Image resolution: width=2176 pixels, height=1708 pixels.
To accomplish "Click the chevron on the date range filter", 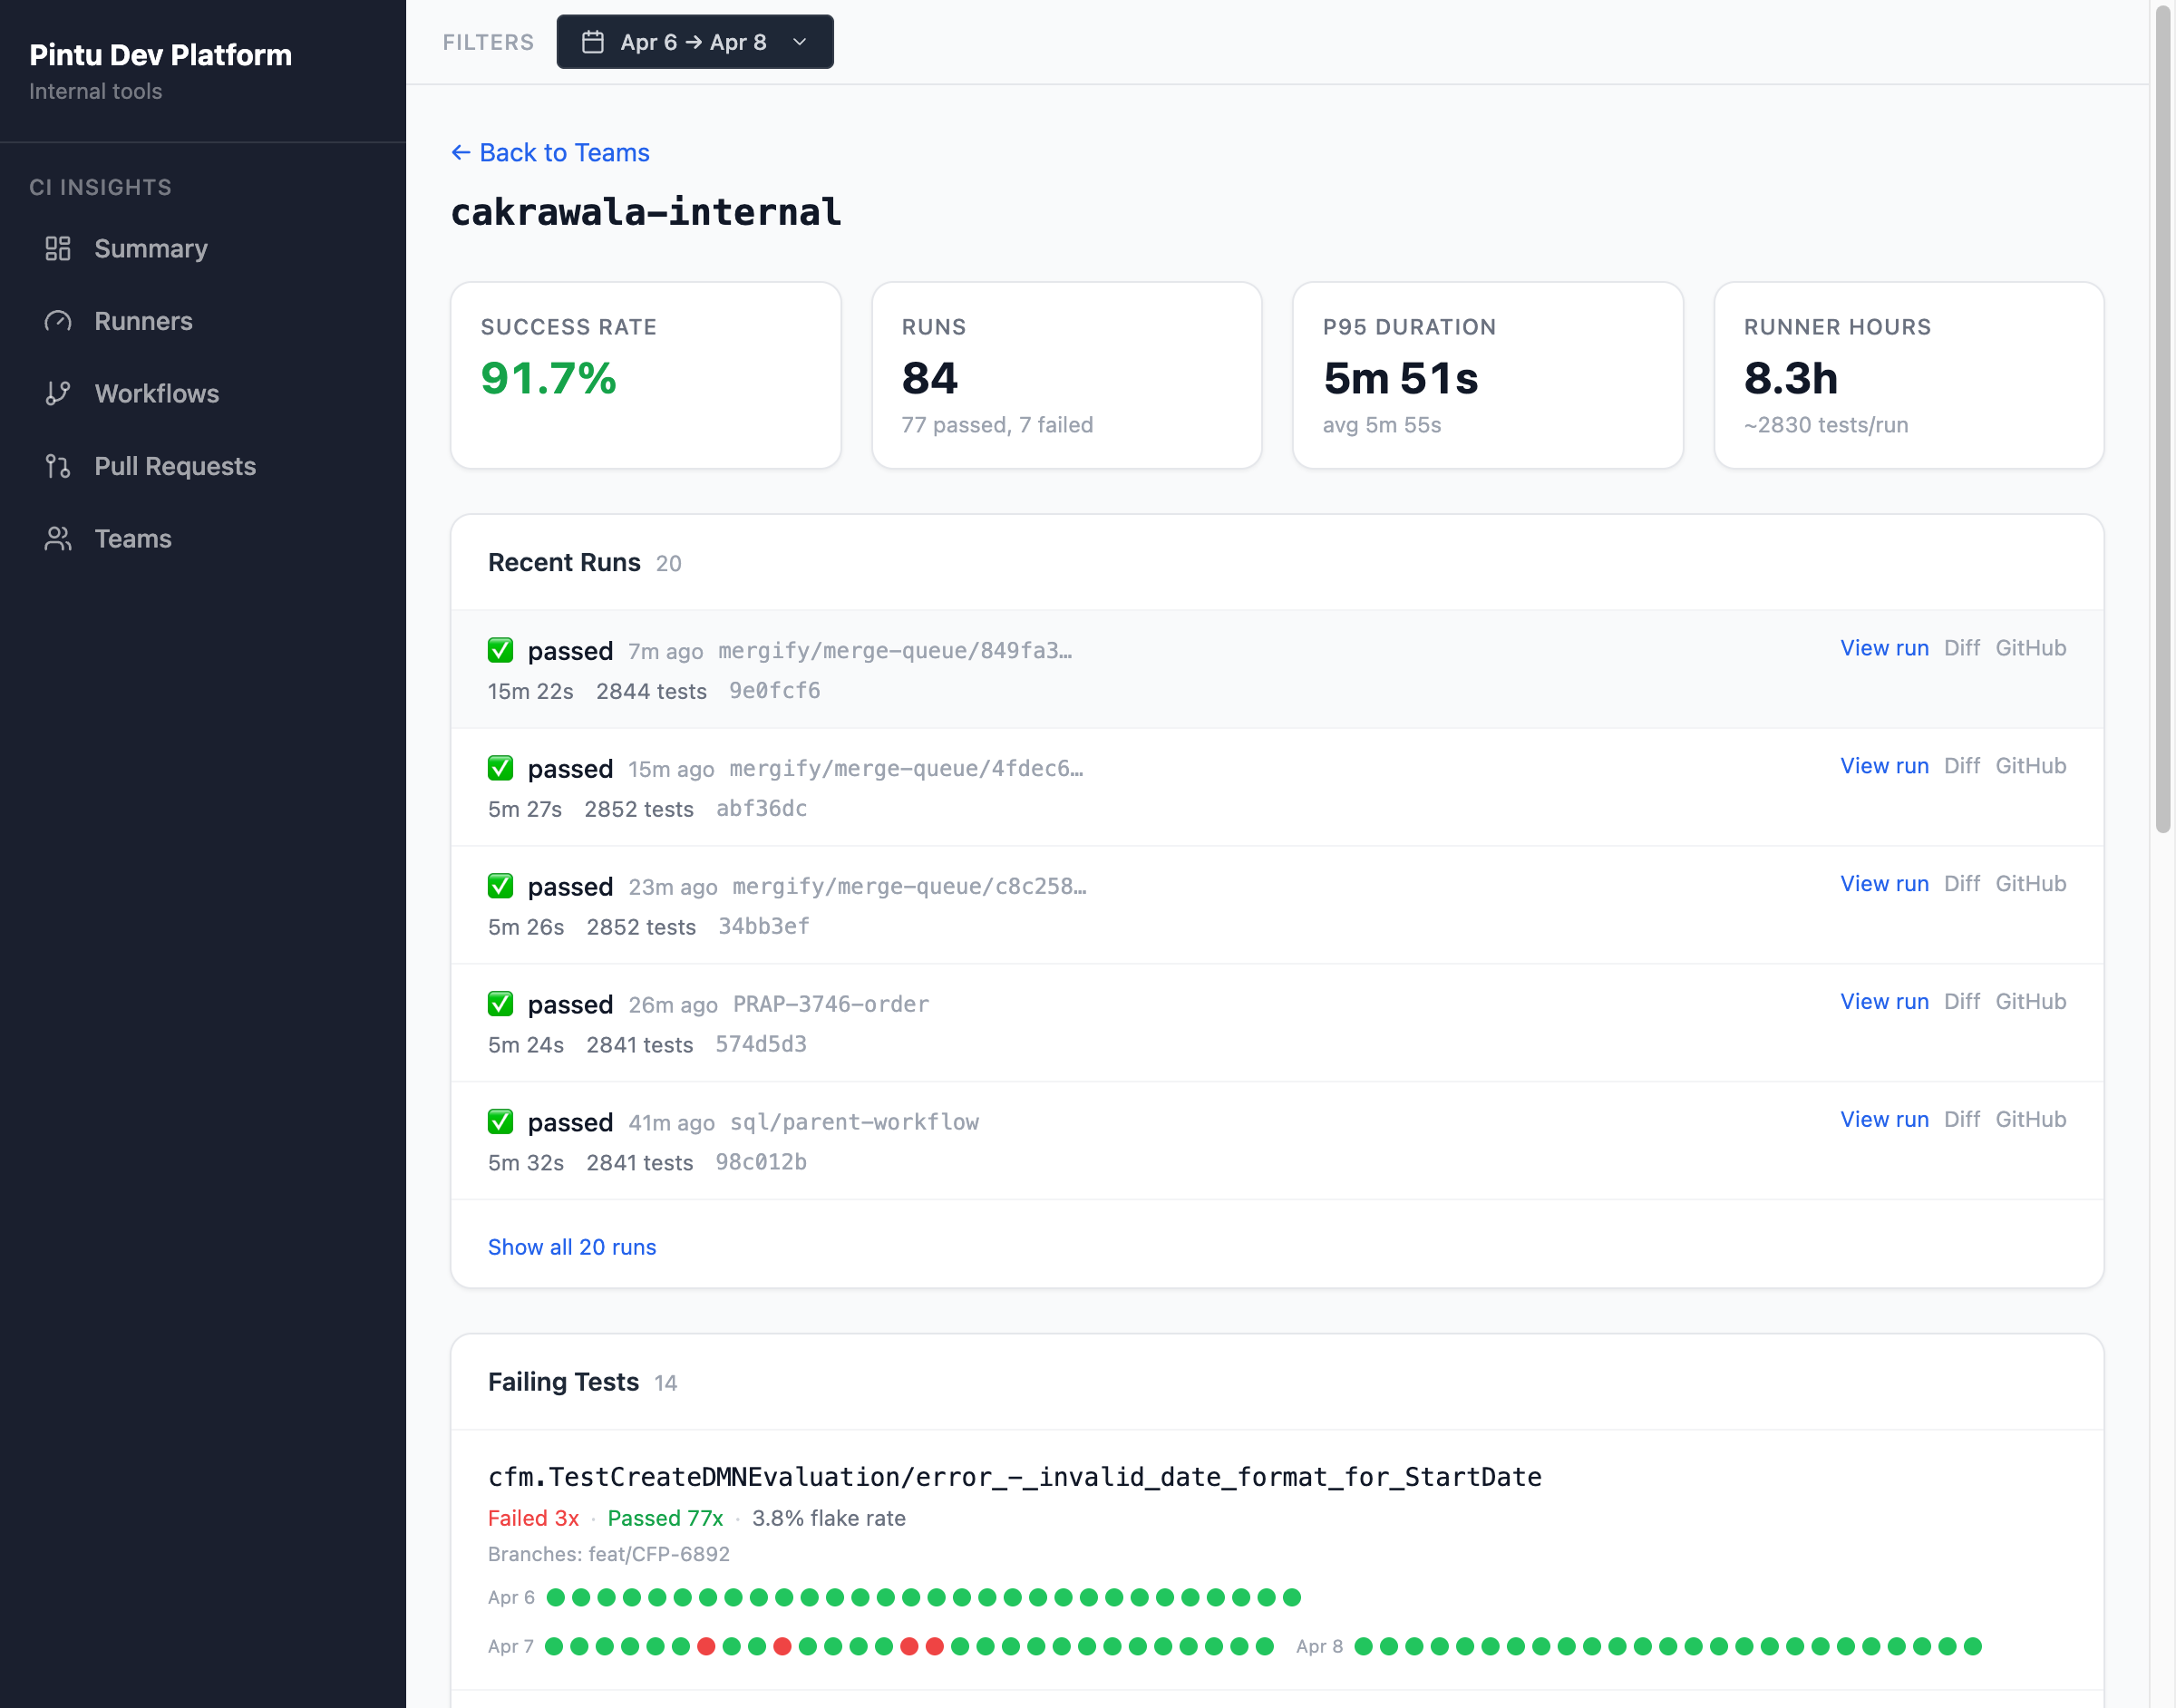I will [799, 42].
